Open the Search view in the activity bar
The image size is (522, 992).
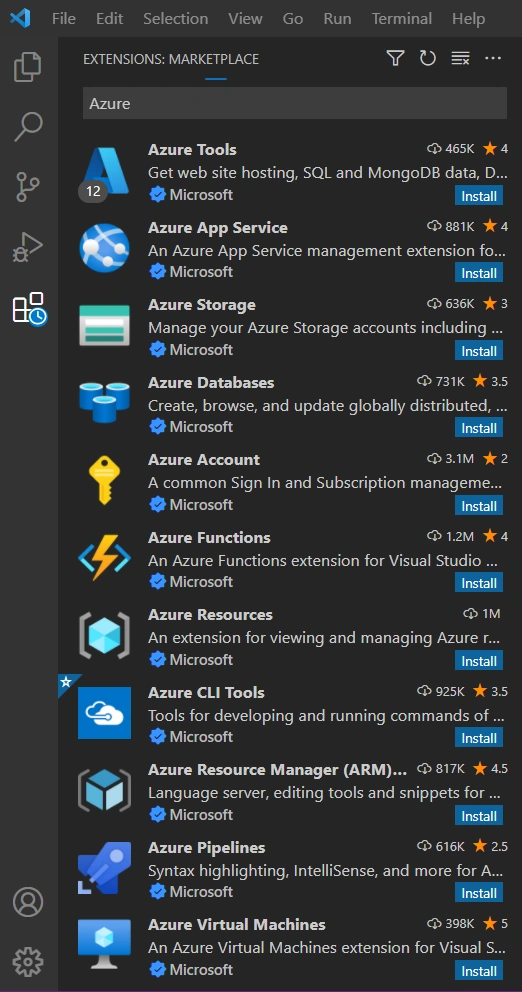pyautogui.click(x=28, y=127)
